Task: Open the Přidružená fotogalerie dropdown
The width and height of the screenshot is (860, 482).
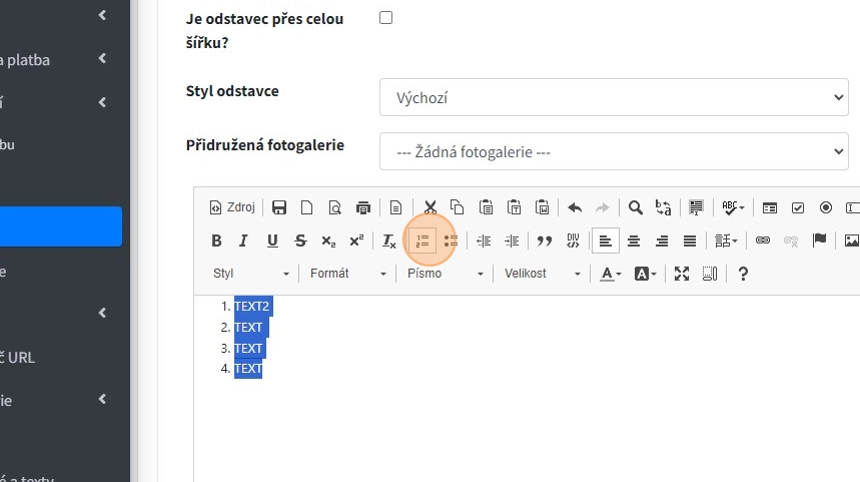Action: click(614, 152)
